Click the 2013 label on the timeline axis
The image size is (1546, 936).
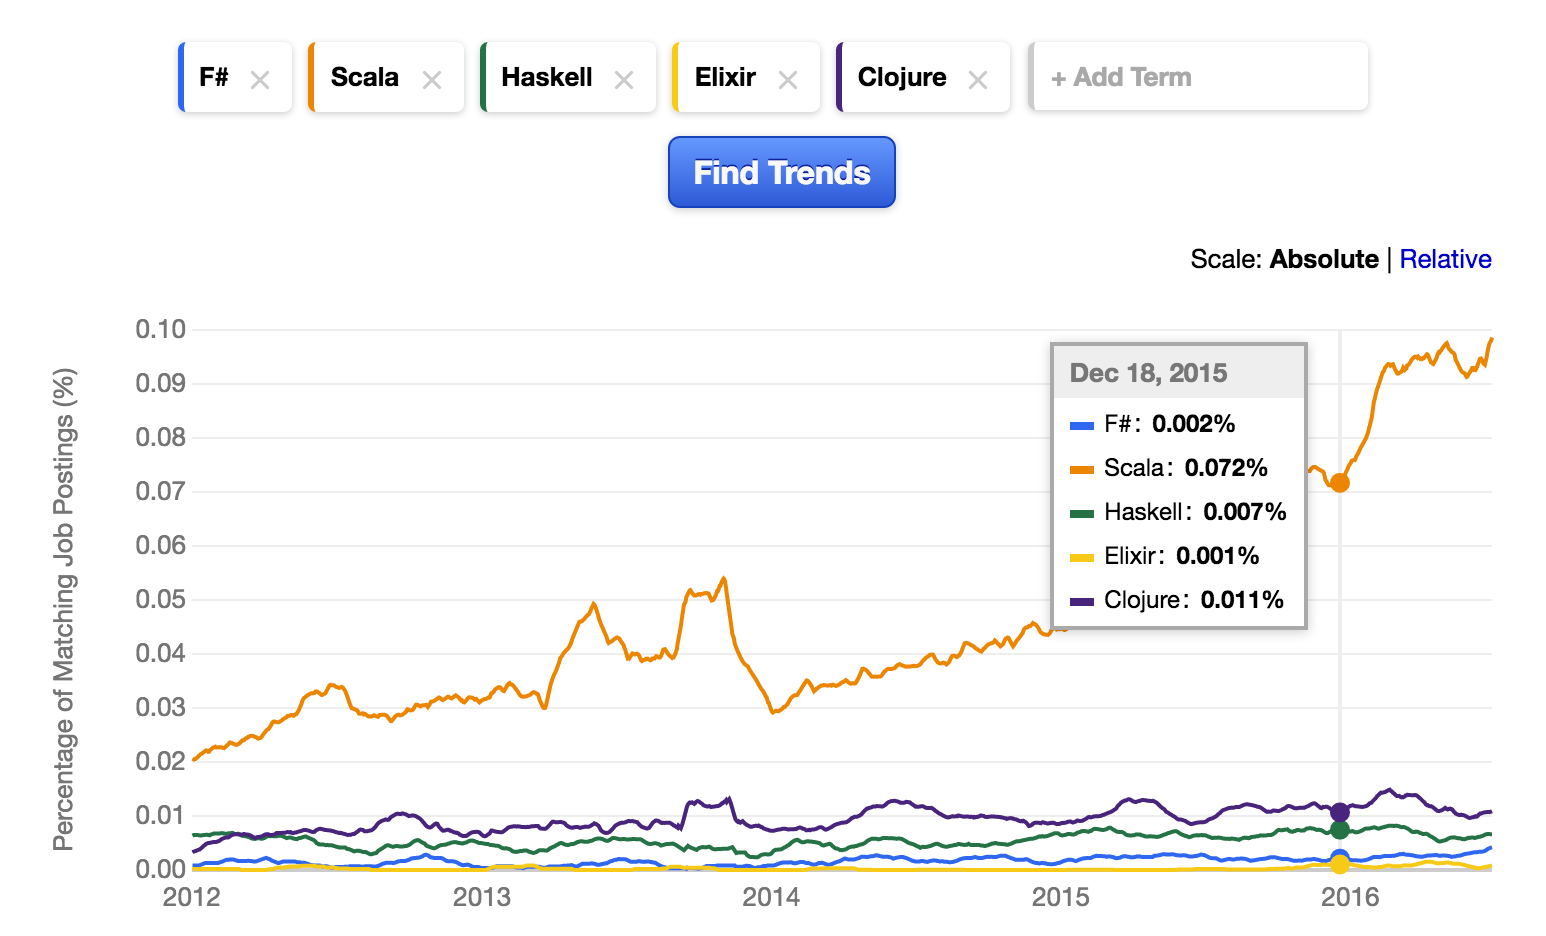coord(481,897)
